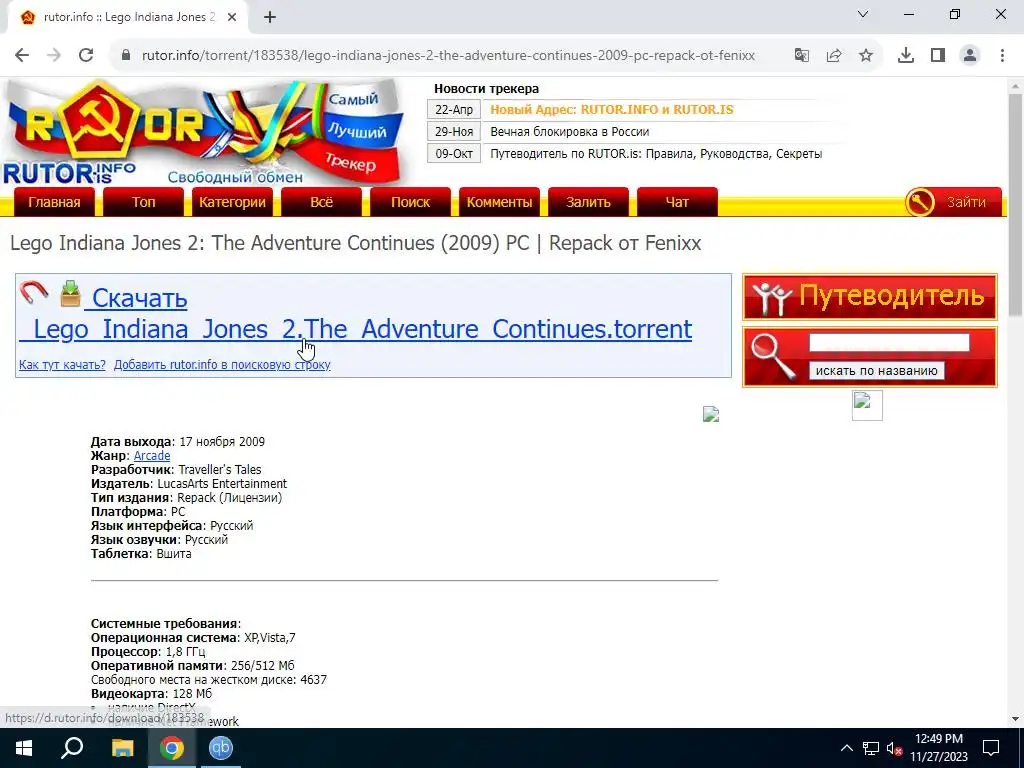Viewport: 1024px width, 768px height.
Task: Open news Путеводитель по RUTOR.is
Action: click(x=656, y=154)
